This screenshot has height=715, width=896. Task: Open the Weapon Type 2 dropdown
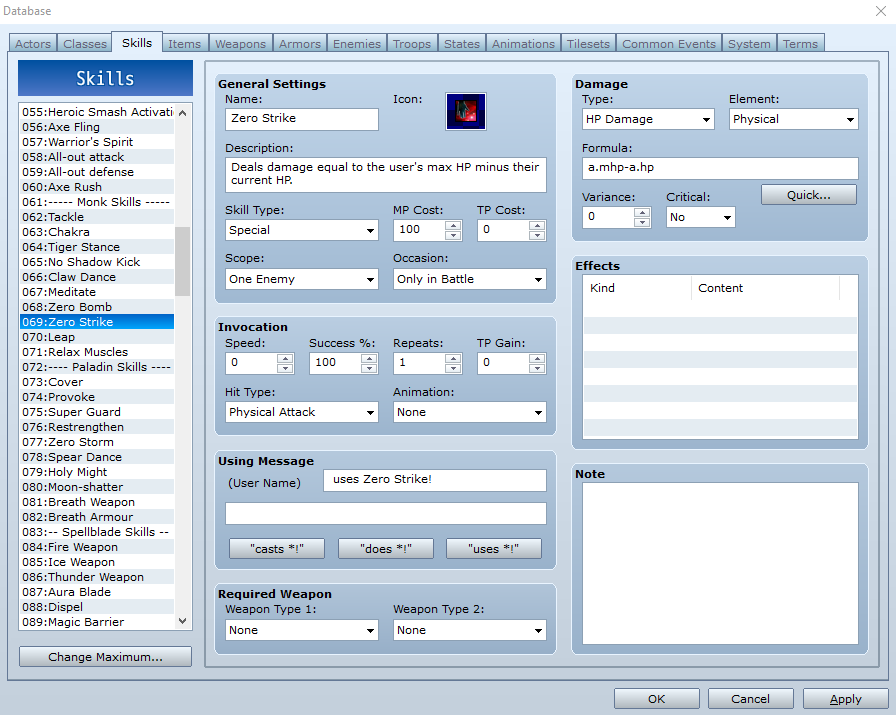[470, 630]
